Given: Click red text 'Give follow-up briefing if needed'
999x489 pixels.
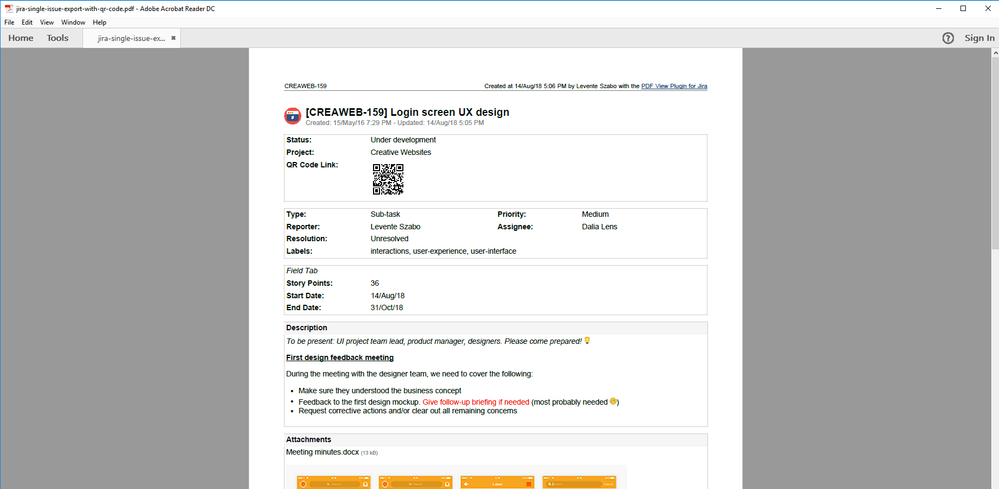Looking at the screenshot, I should click(x=476, y=402).
